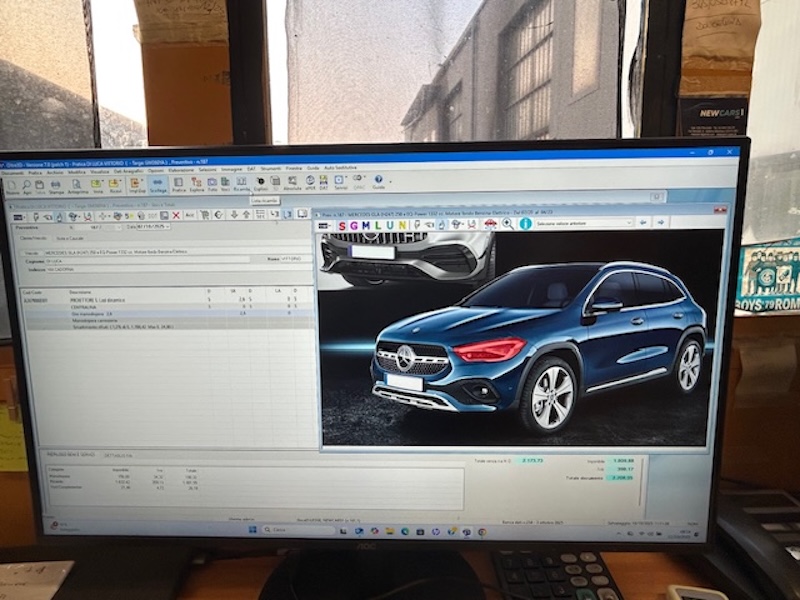800x600 pixels.
Task: Click the green L letter button
Action: click(378, 226)
